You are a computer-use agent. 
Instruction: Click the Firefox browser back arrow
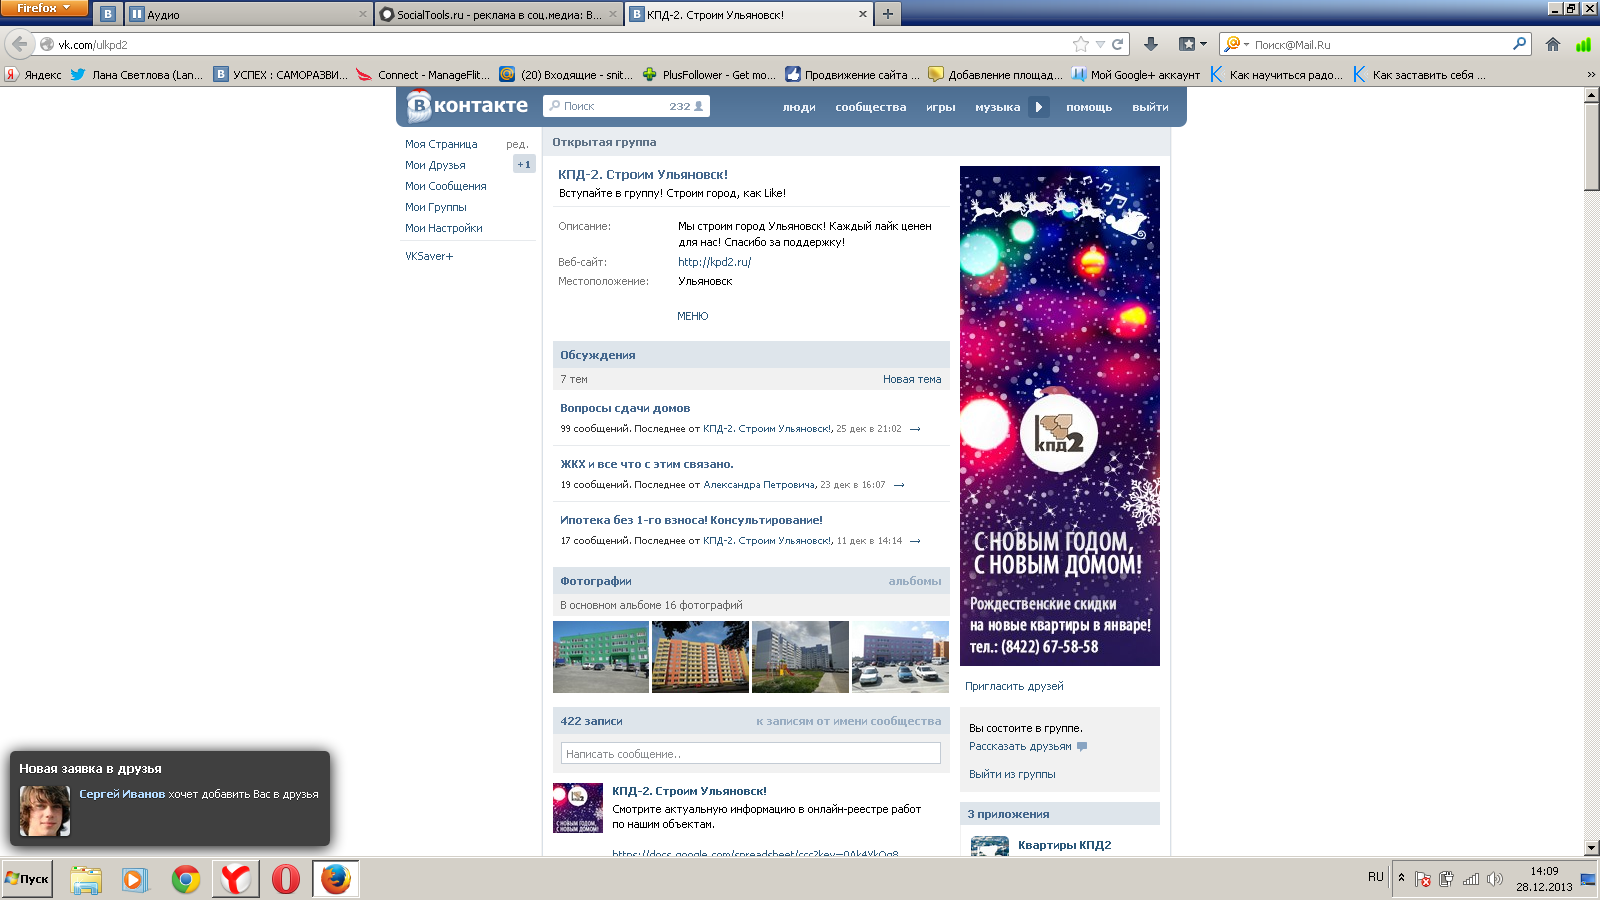point(19,44)
